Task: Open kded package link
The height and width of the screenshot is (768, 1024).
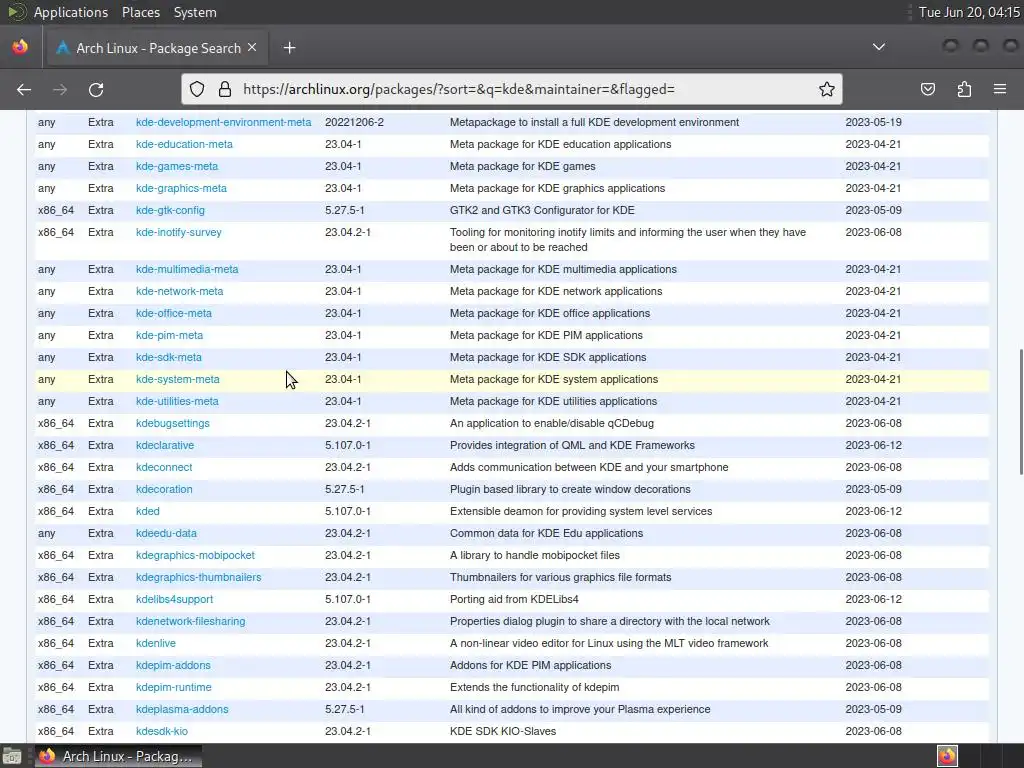Action: 148,511
